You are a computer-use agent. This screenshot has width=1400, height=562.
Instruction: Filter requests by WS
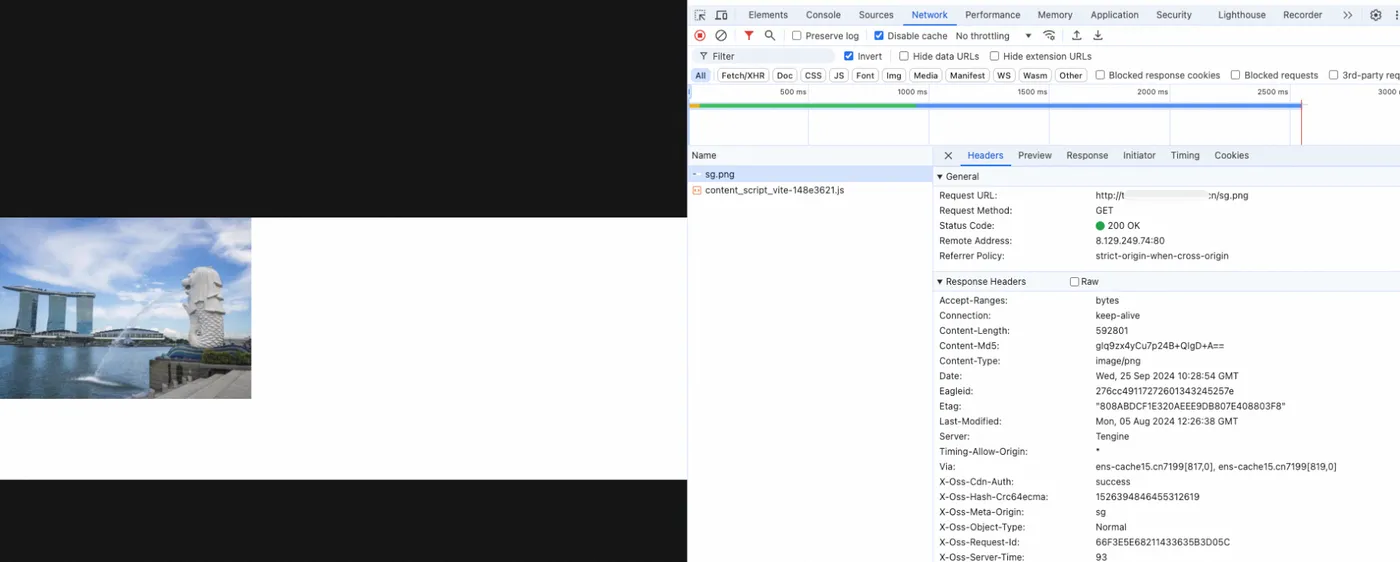coord(1004,76)
